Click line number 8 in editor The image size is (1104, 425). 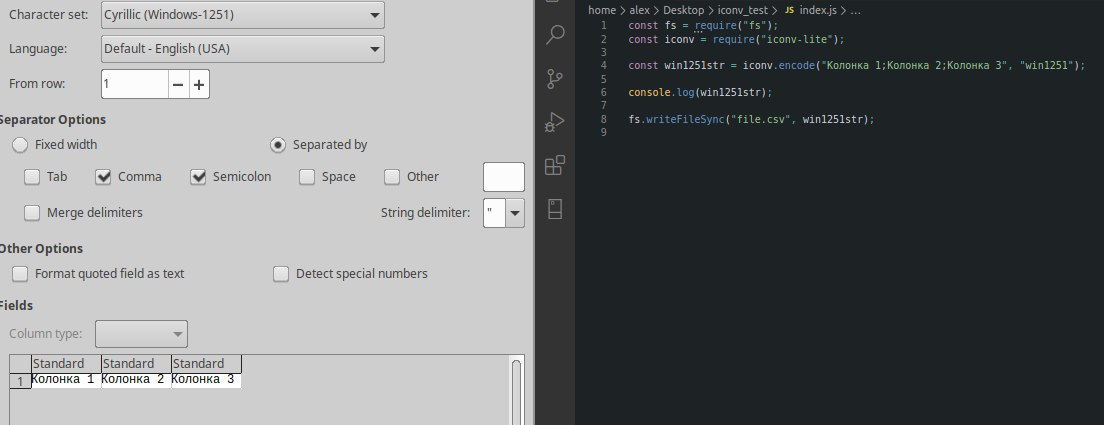click(x=603, y=120)
